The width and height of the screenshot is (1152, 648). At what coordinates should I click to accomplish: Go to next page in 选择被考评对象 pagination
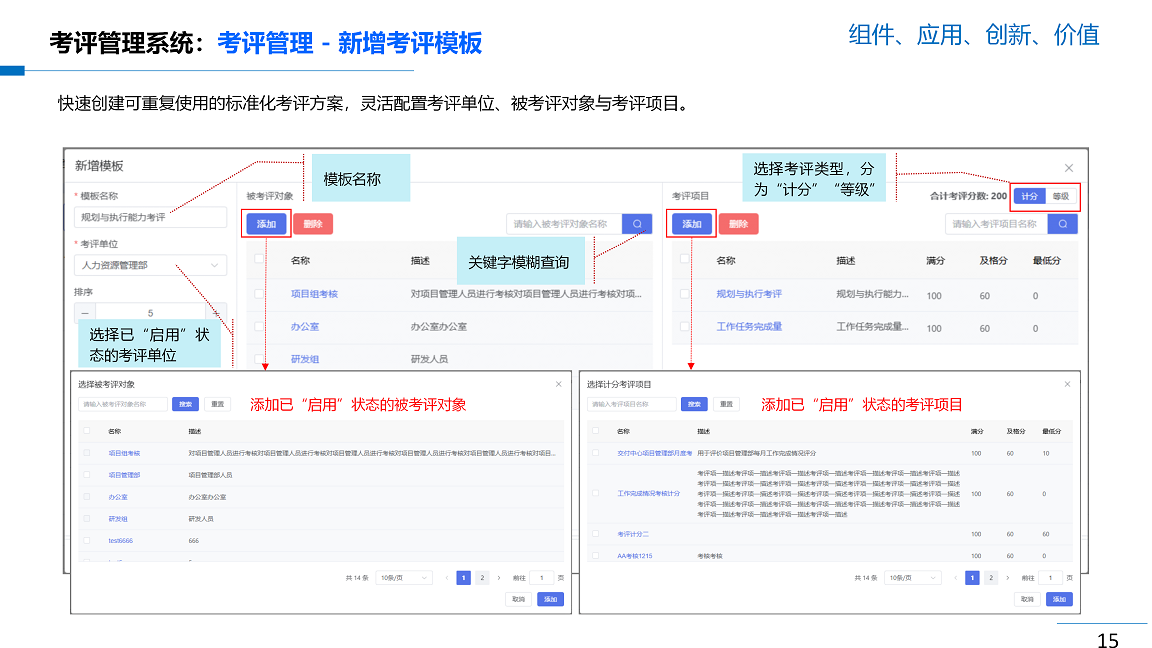click(x=499, y=578)
